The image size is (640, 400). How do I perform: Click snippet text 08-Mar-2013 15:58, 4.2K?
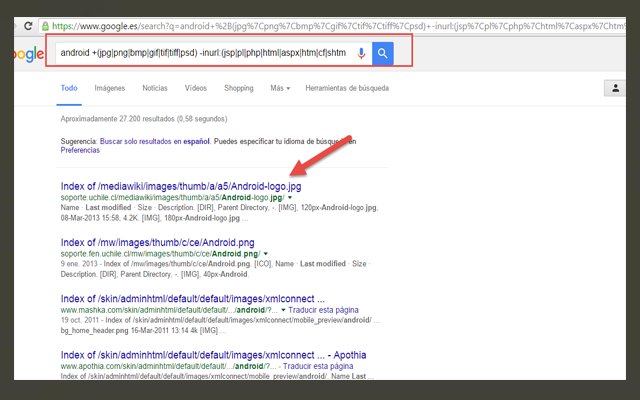pyautogui.click(x=100, y=218)
